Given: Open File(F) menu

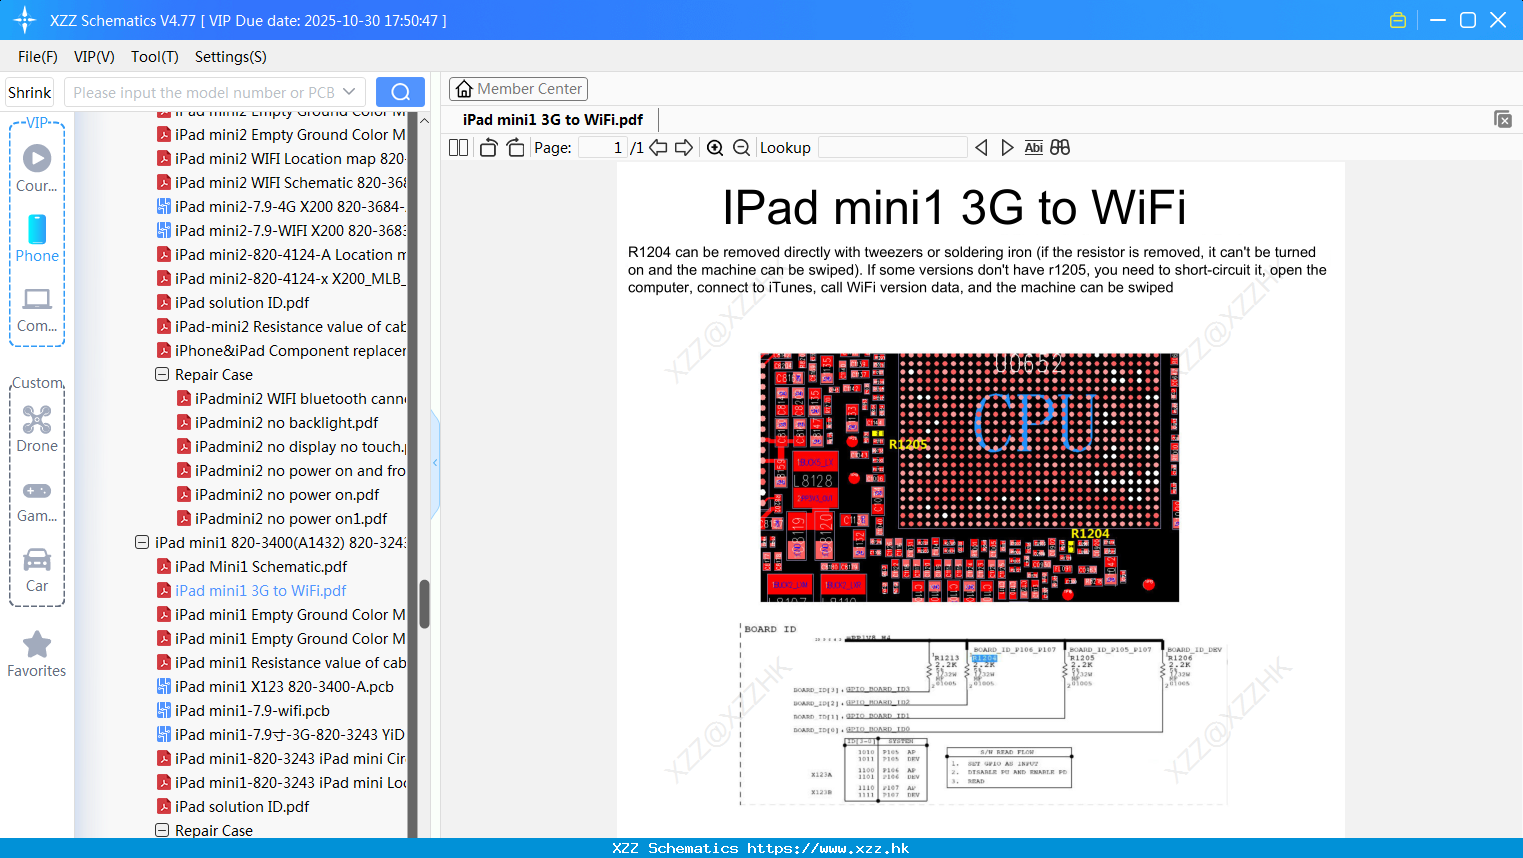Looking at the screenshot, I should 38,57.
